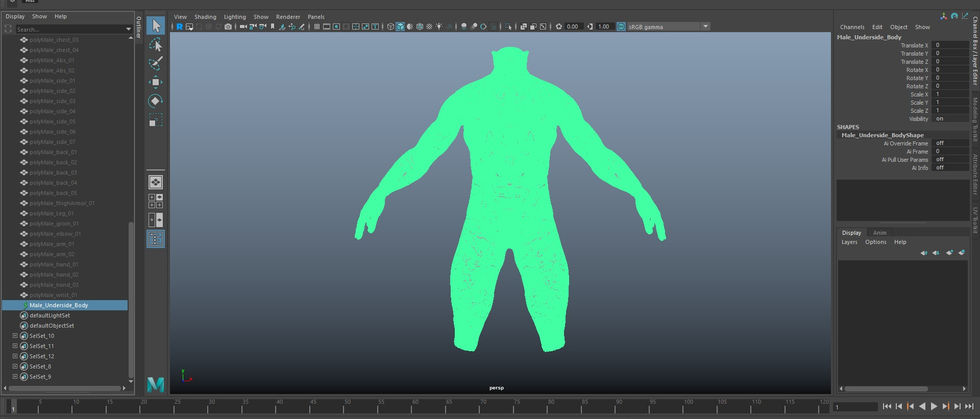Select Male_Underside_Body in Outliner

pyautogui.click(x=65, y=305)
